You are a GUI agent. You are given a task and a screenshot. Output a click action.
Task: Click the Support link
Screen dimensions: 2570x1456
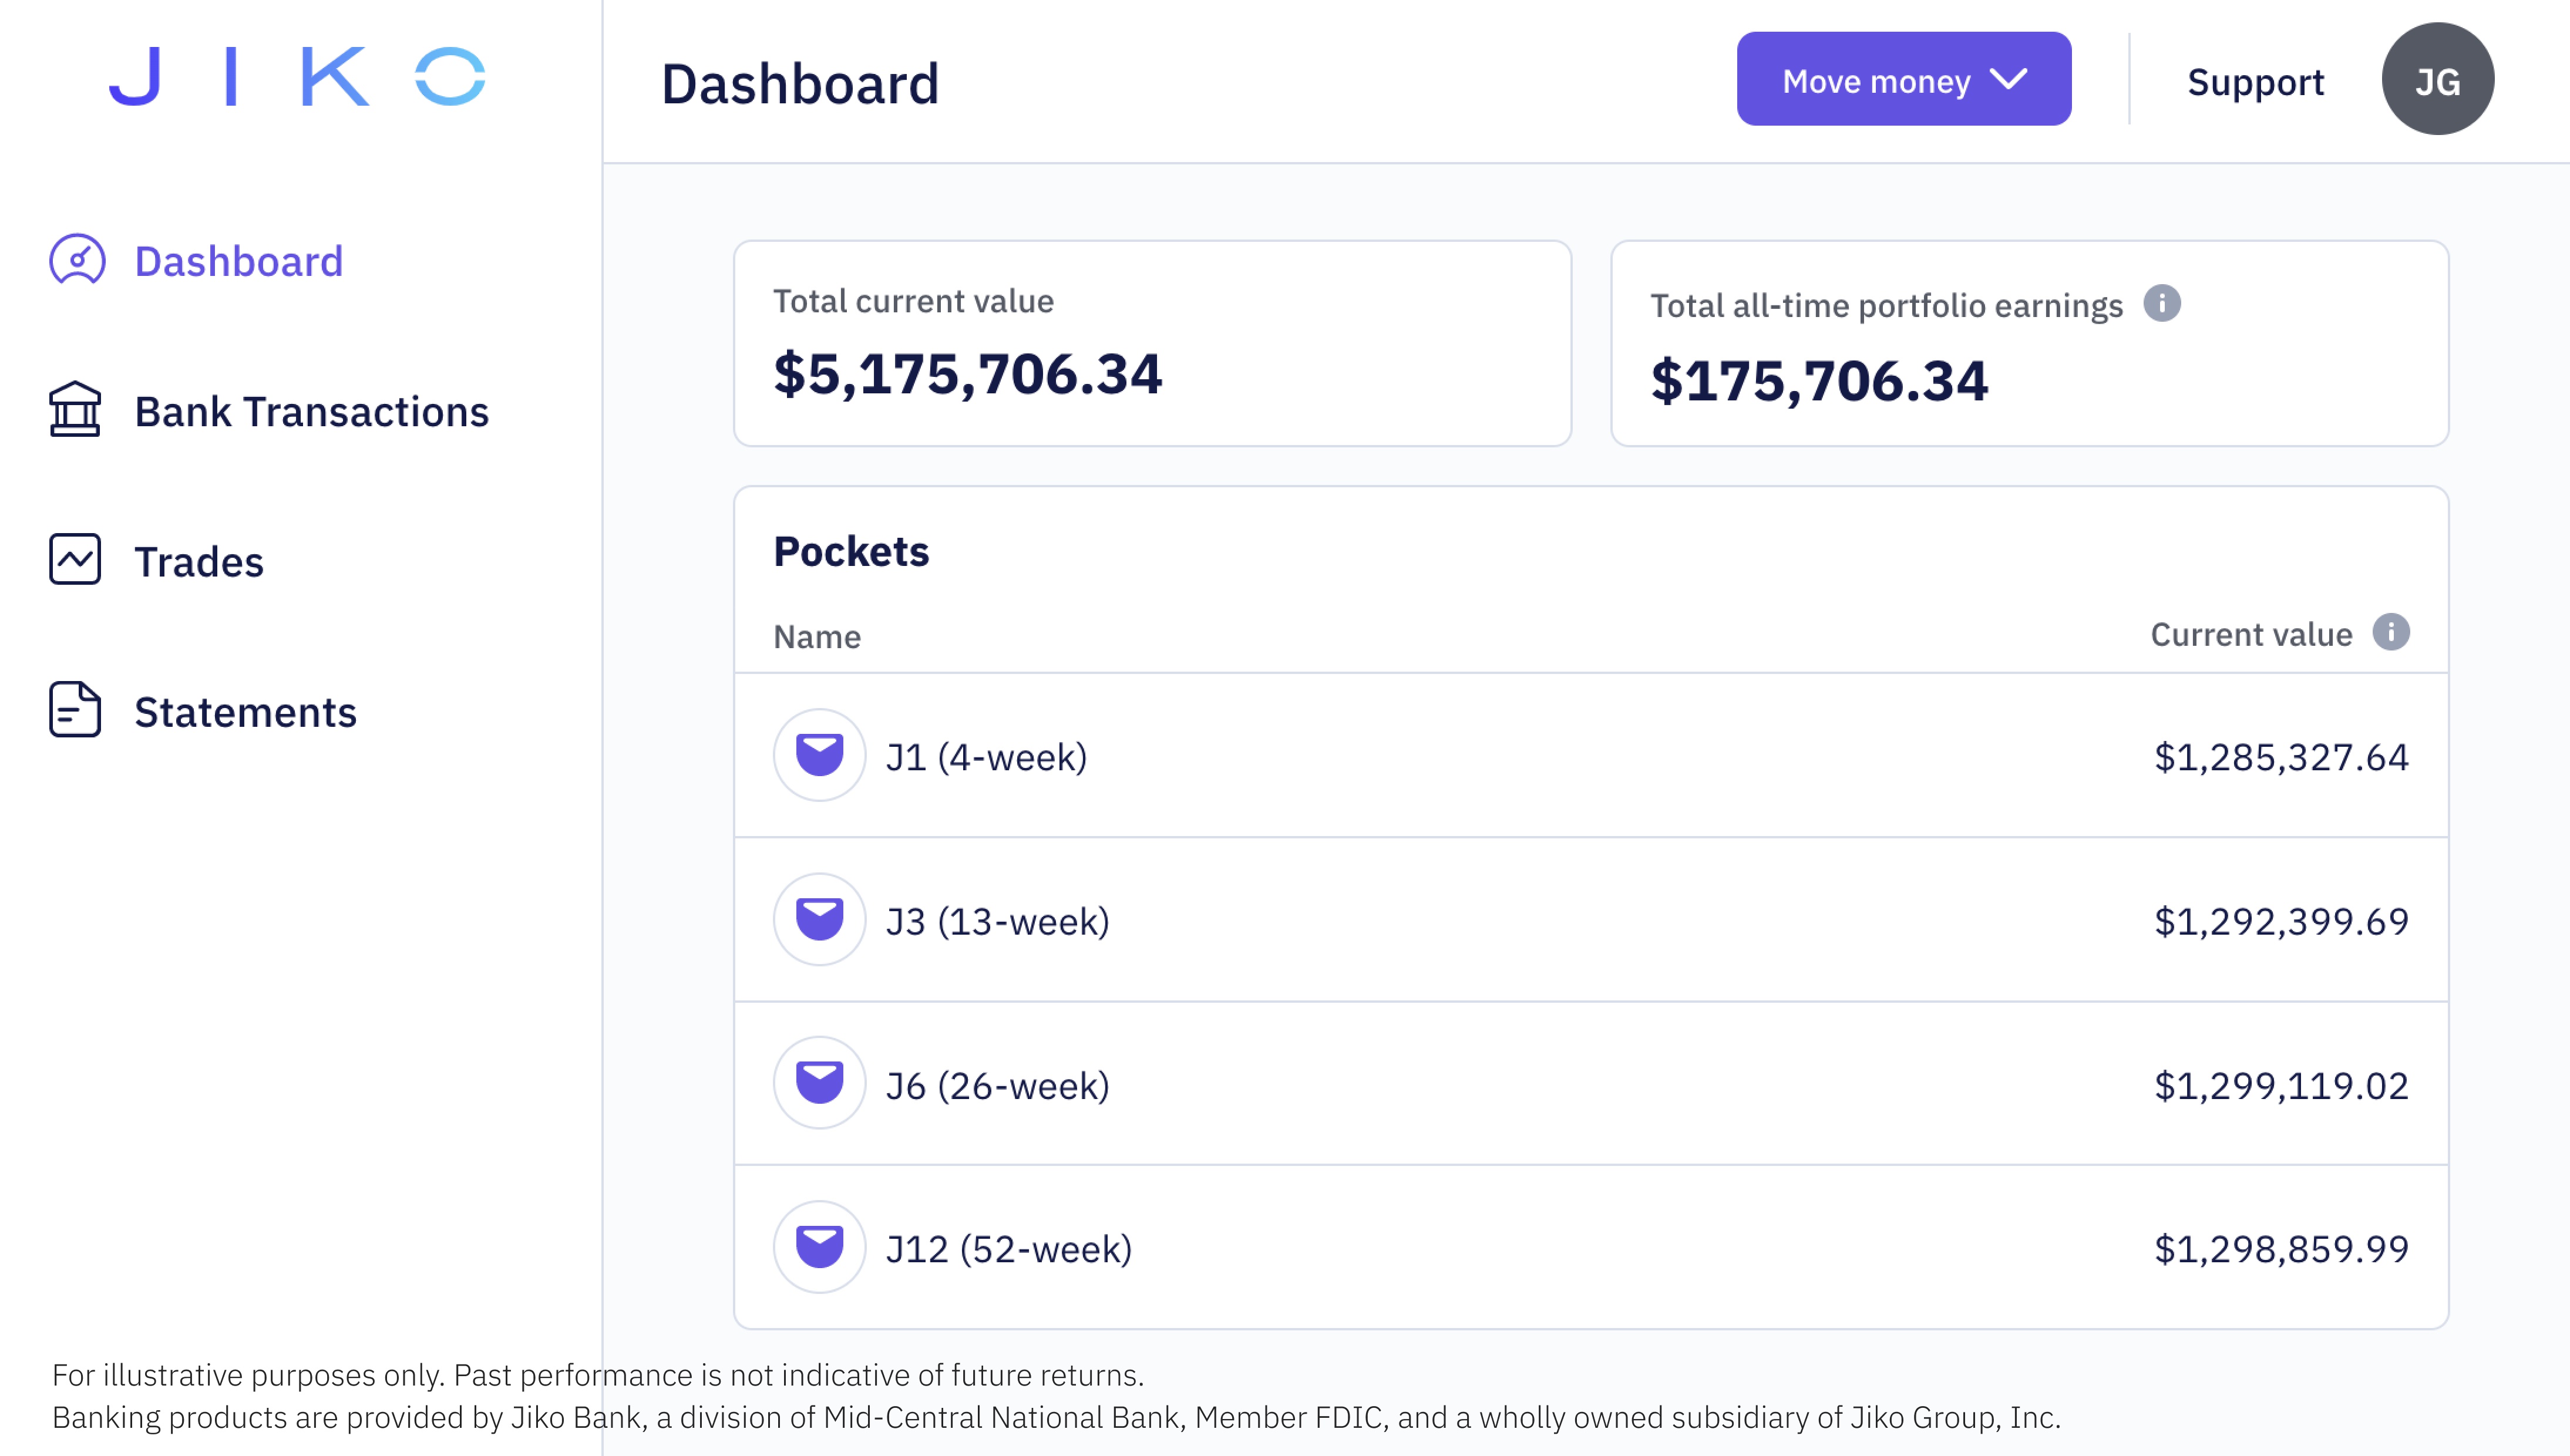[2255, 82]
